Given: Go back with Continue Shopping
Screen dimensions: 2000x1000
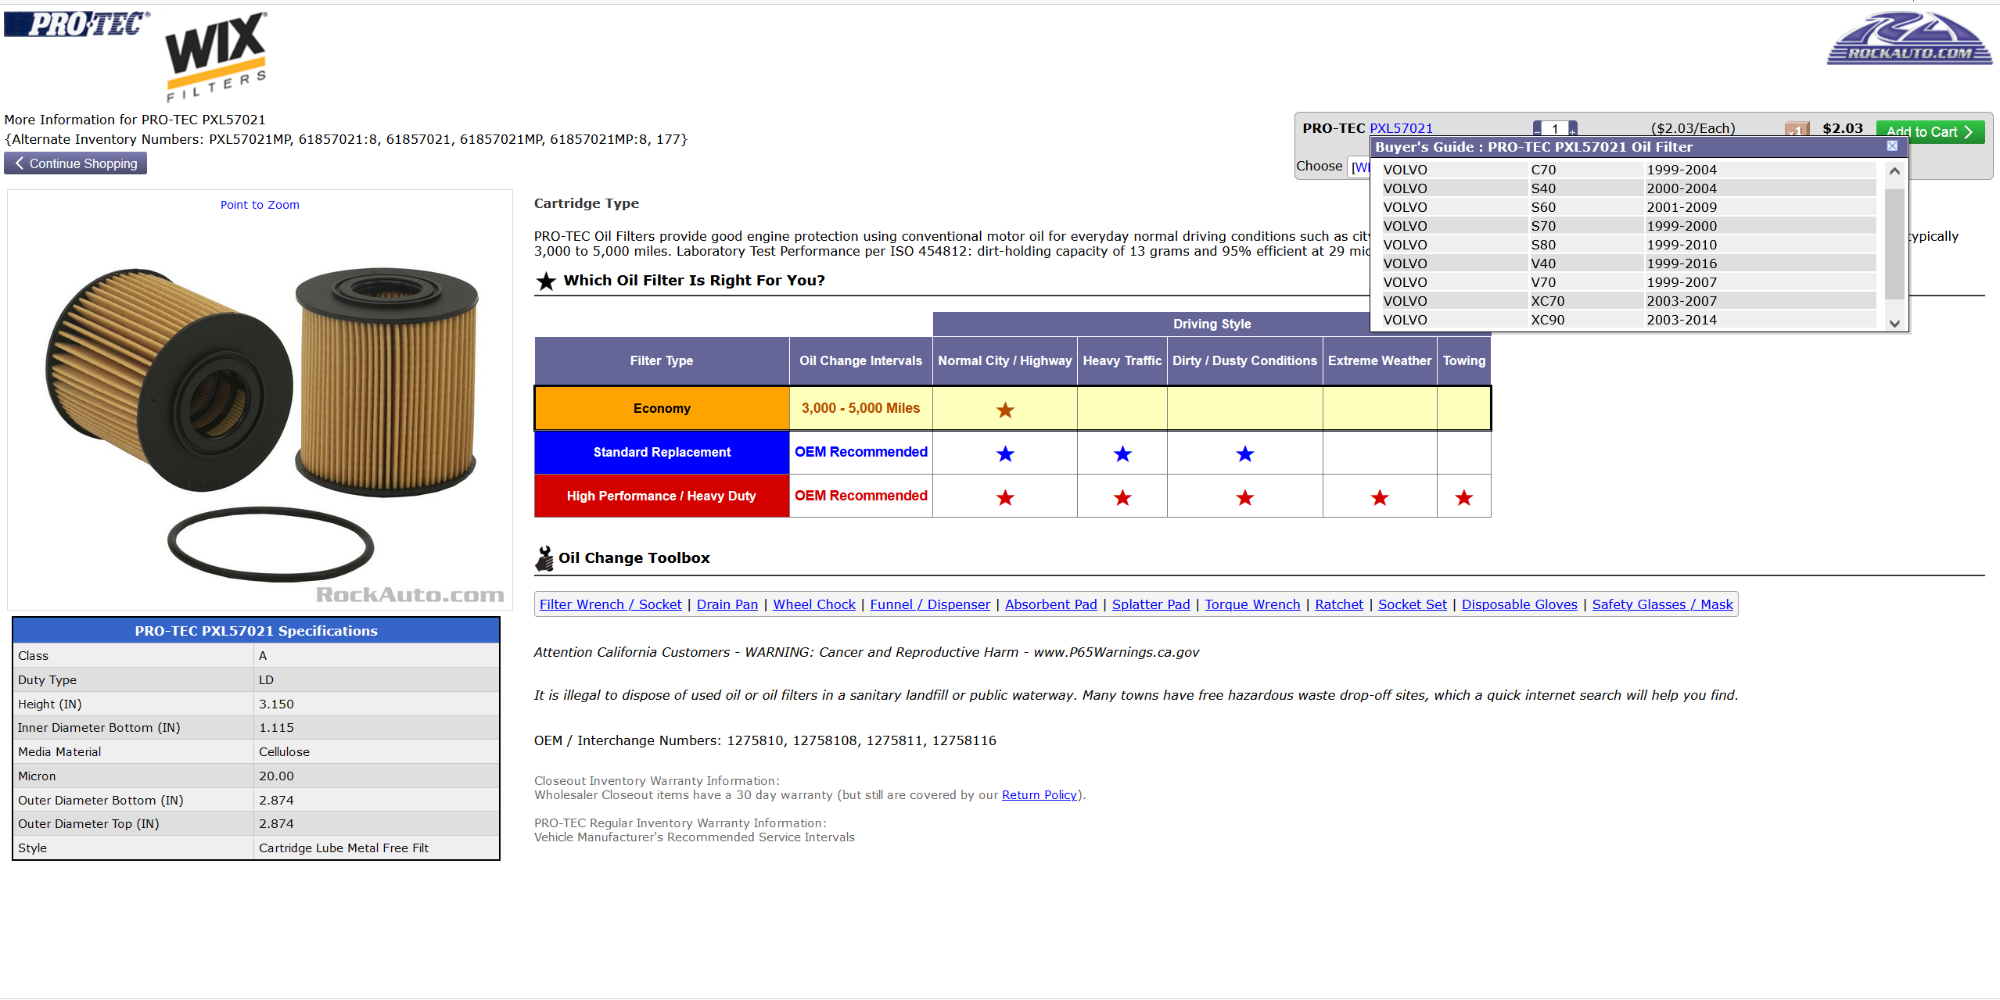Looking at the screenshot, I should pyautogui.click(x=76, y=163).
